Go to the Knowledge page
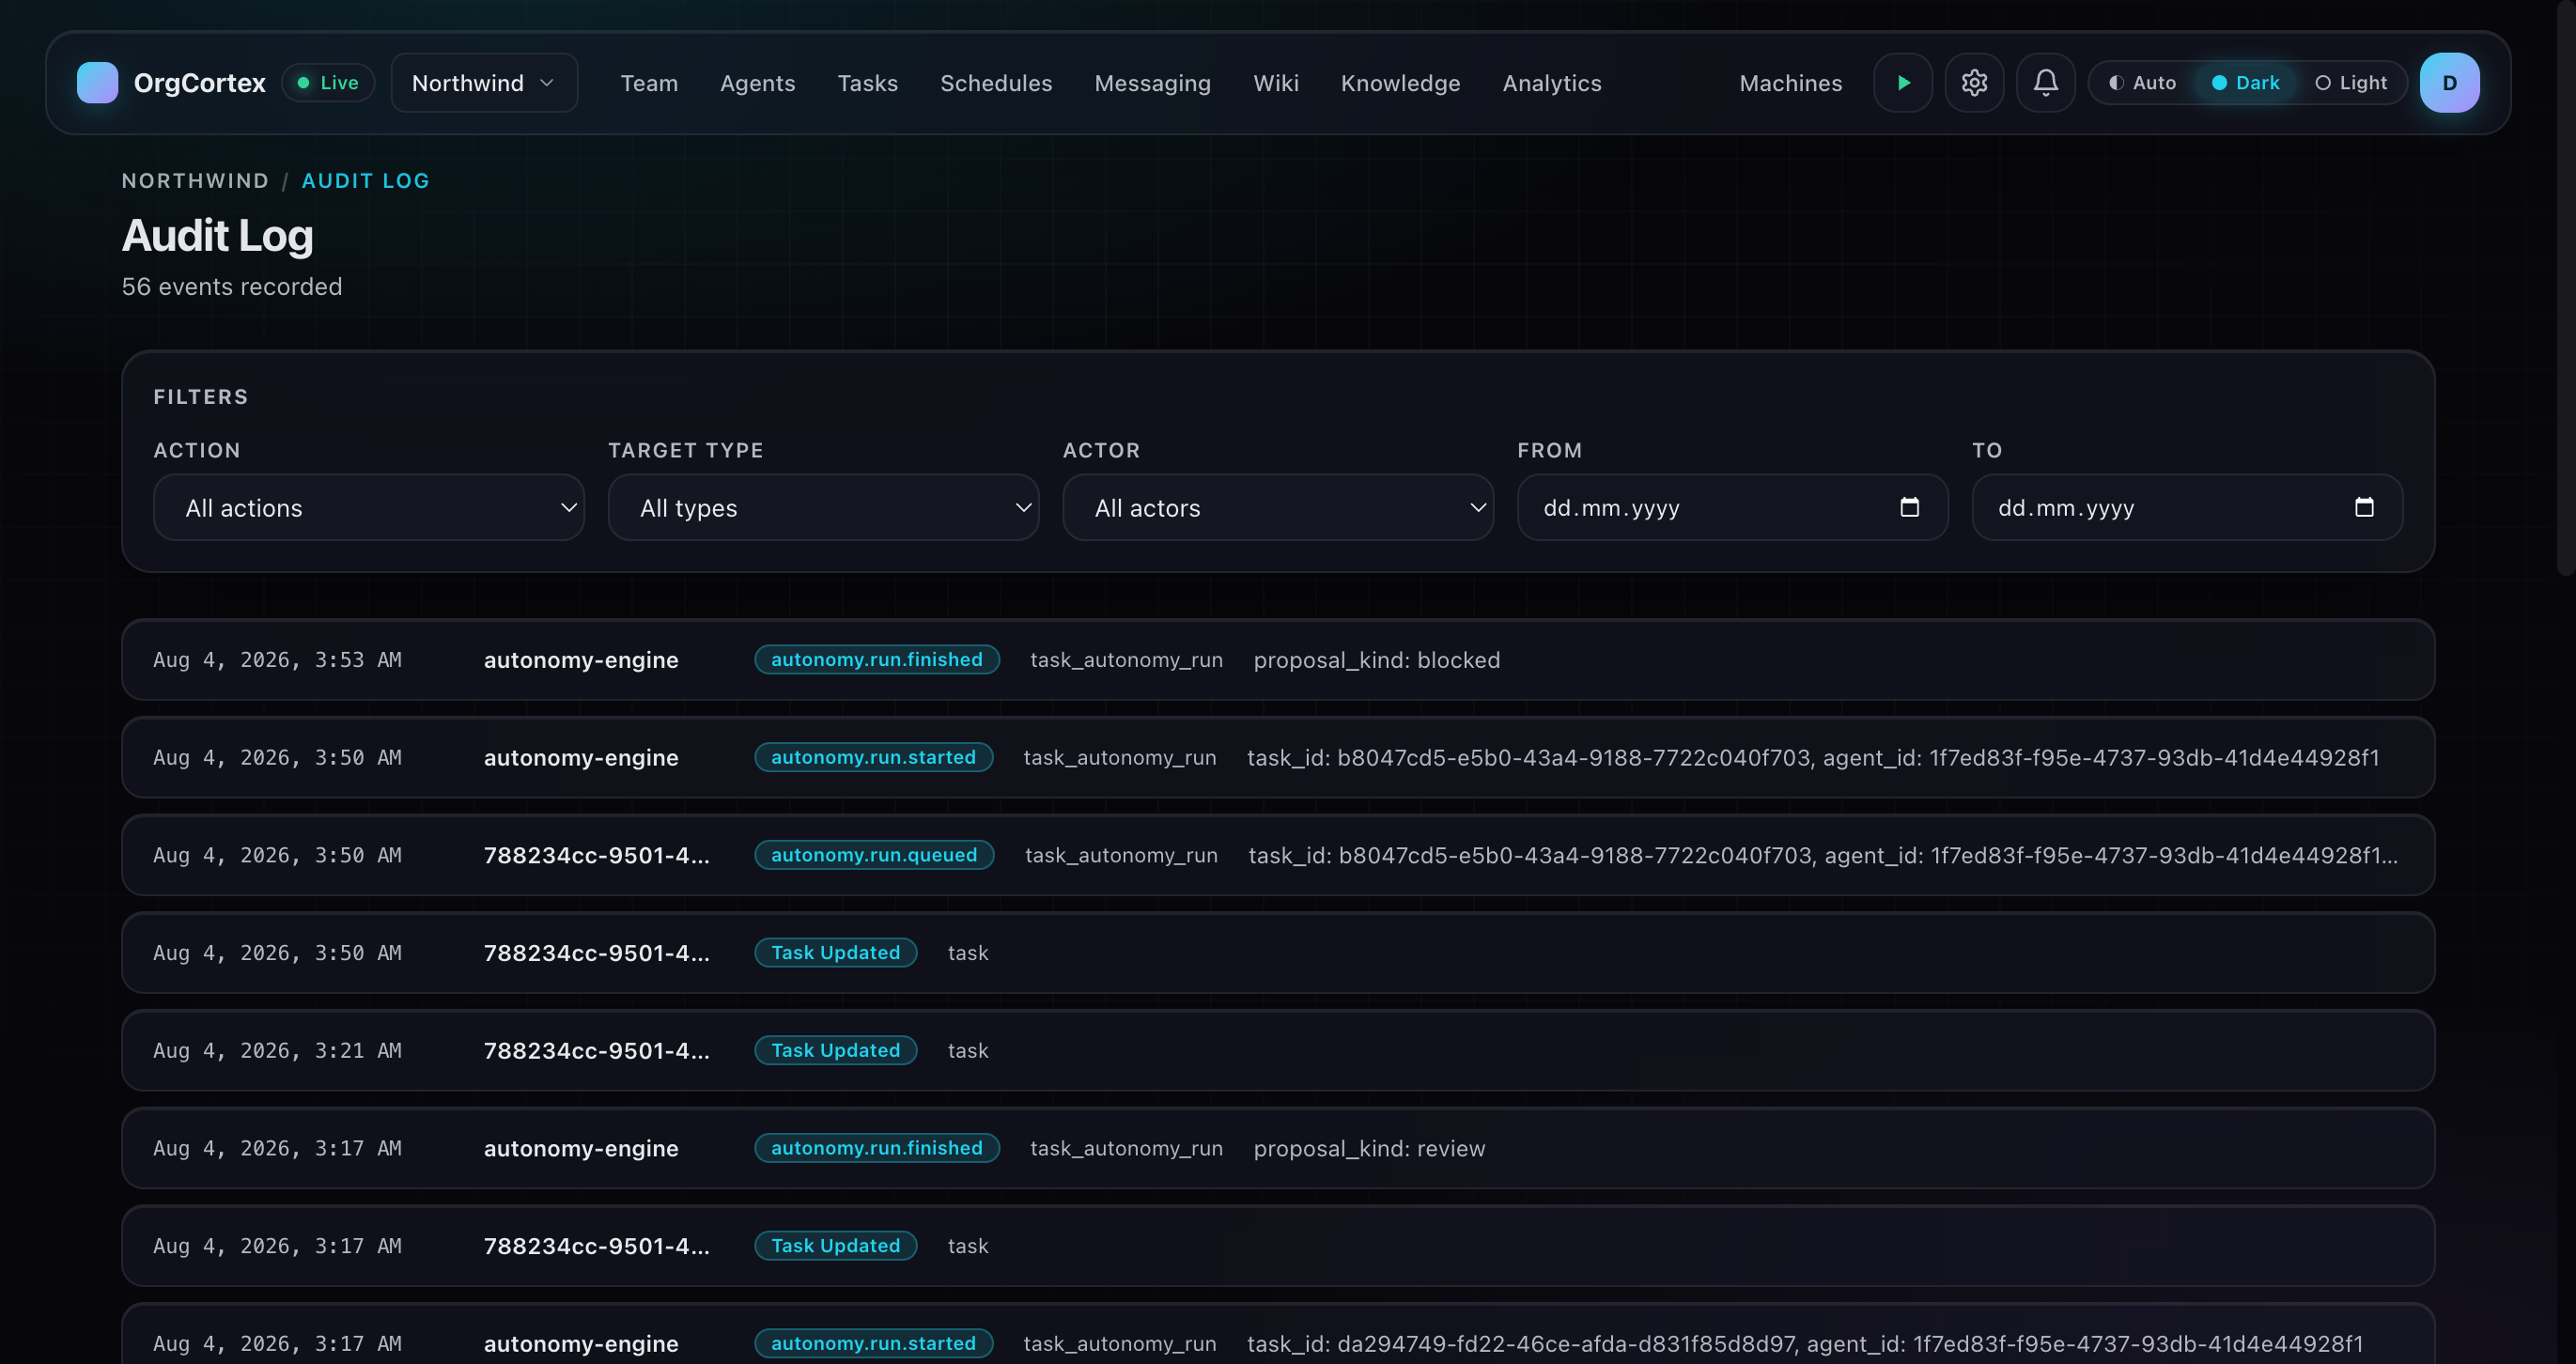 pos(1400,83)
